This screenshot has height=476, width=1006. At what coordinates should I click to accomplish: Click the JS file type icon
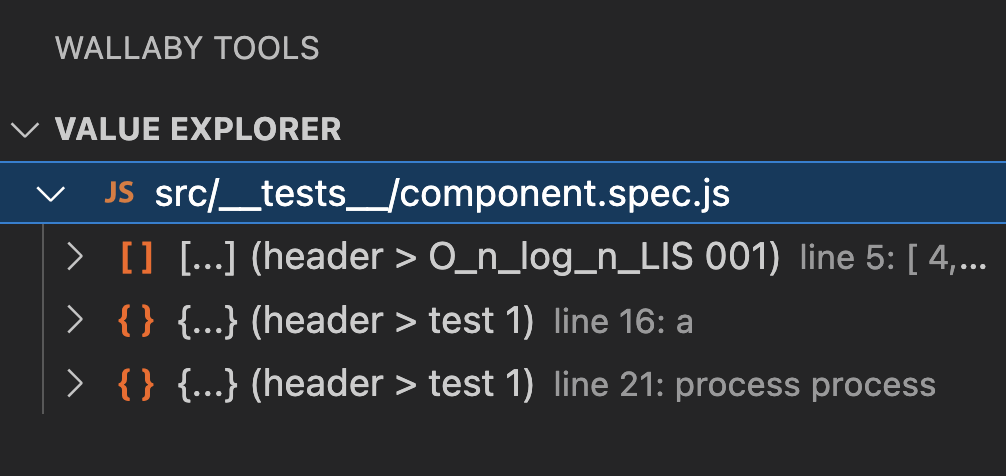point(119,193)
